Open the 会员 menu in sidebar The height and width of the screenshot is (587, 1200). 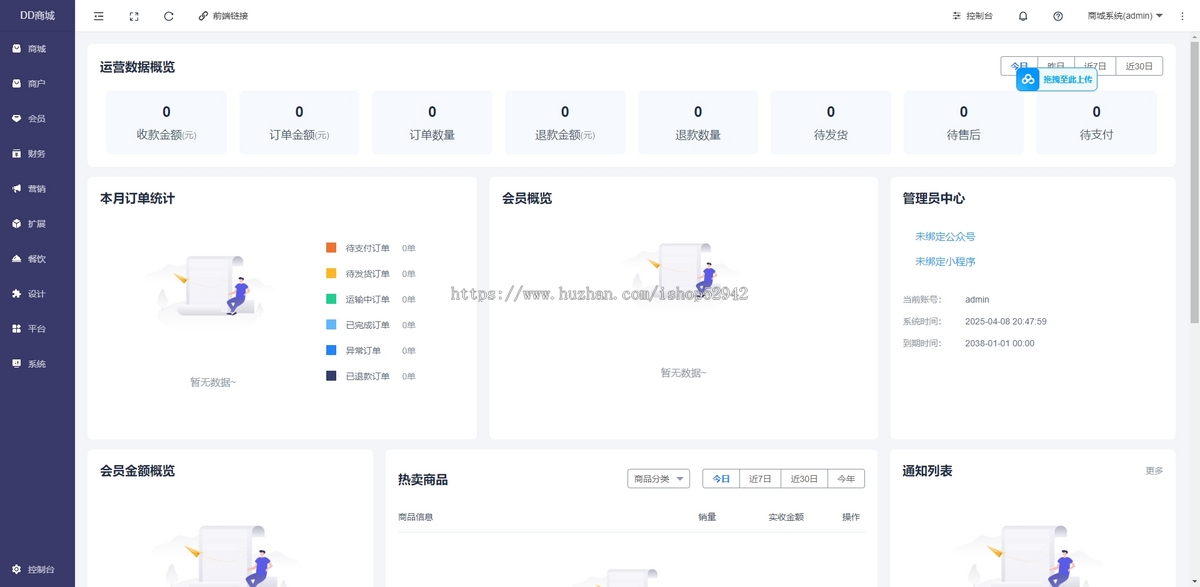pyautogui.click(x=37, y=119)
